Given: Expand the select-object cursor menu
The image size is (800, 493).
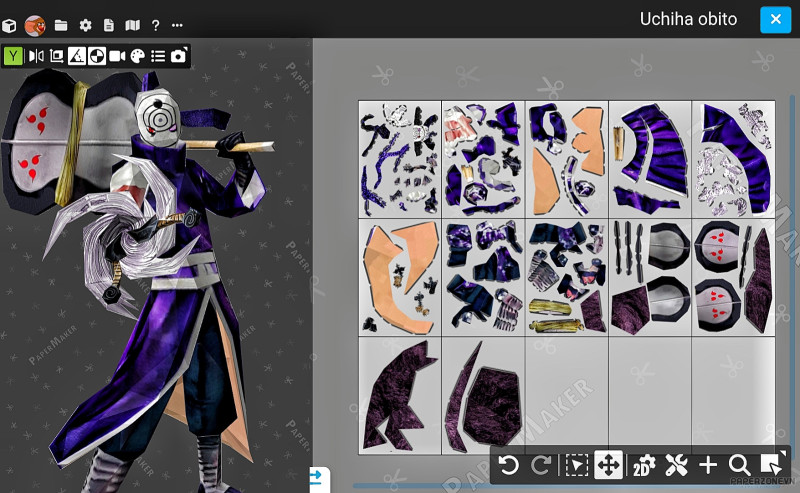Looking at the screenshot, I should [x=771, y=464].
